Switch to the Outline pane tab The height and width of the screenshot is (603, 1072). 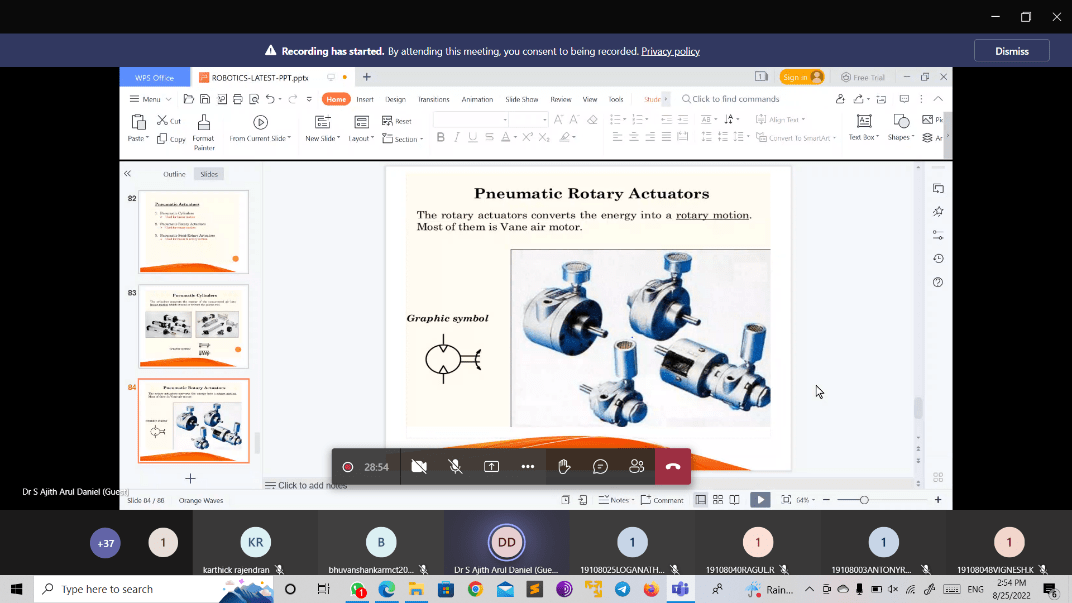coord(174,174)
